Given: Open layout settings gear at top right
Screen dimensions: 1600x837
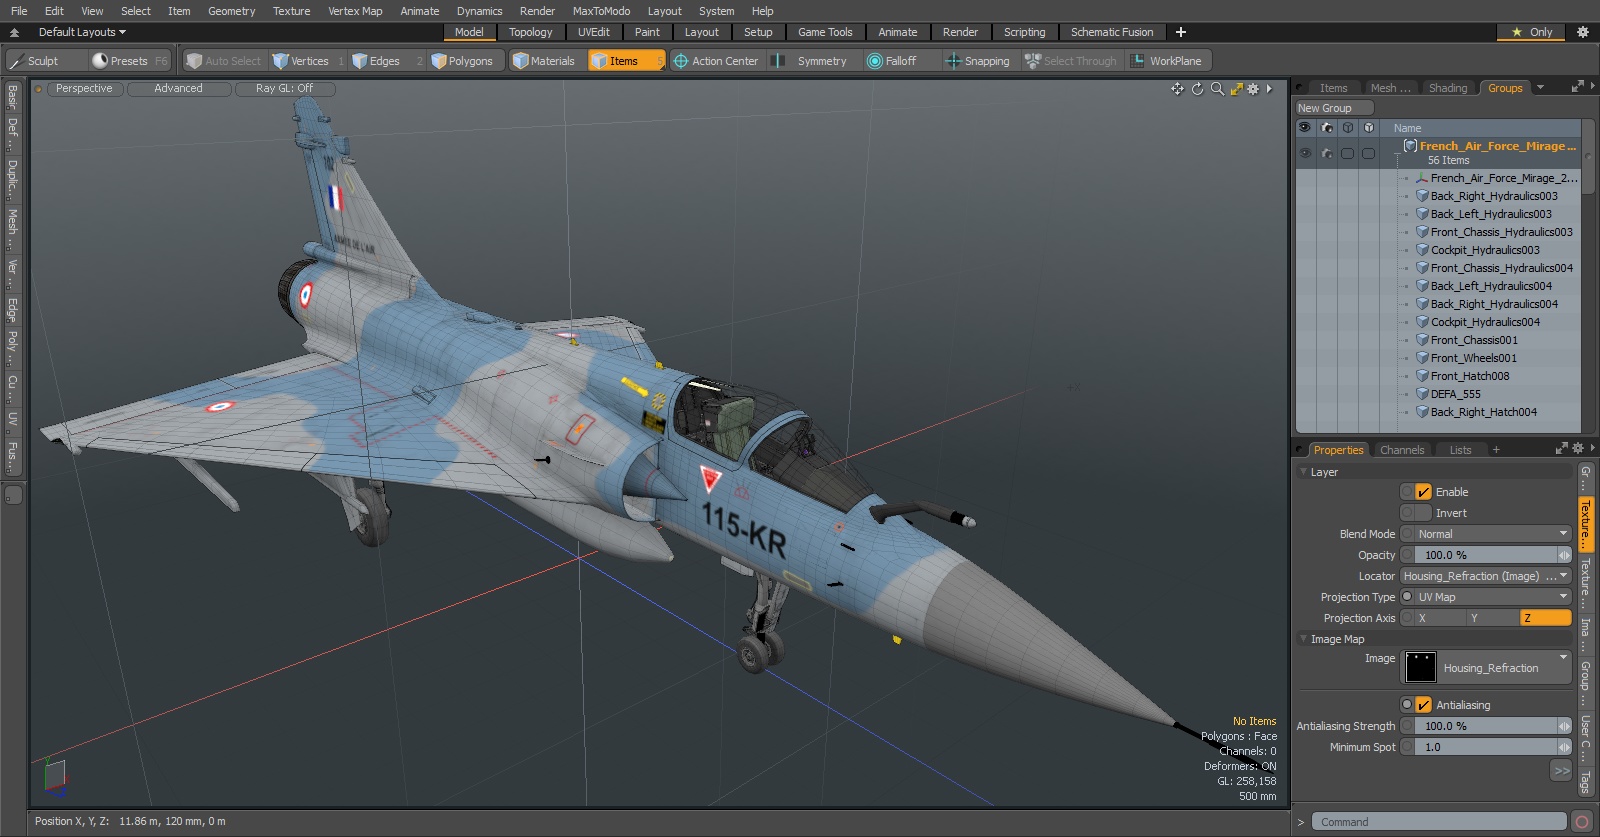Looking at the screenshot, I should coord(1583,32).
